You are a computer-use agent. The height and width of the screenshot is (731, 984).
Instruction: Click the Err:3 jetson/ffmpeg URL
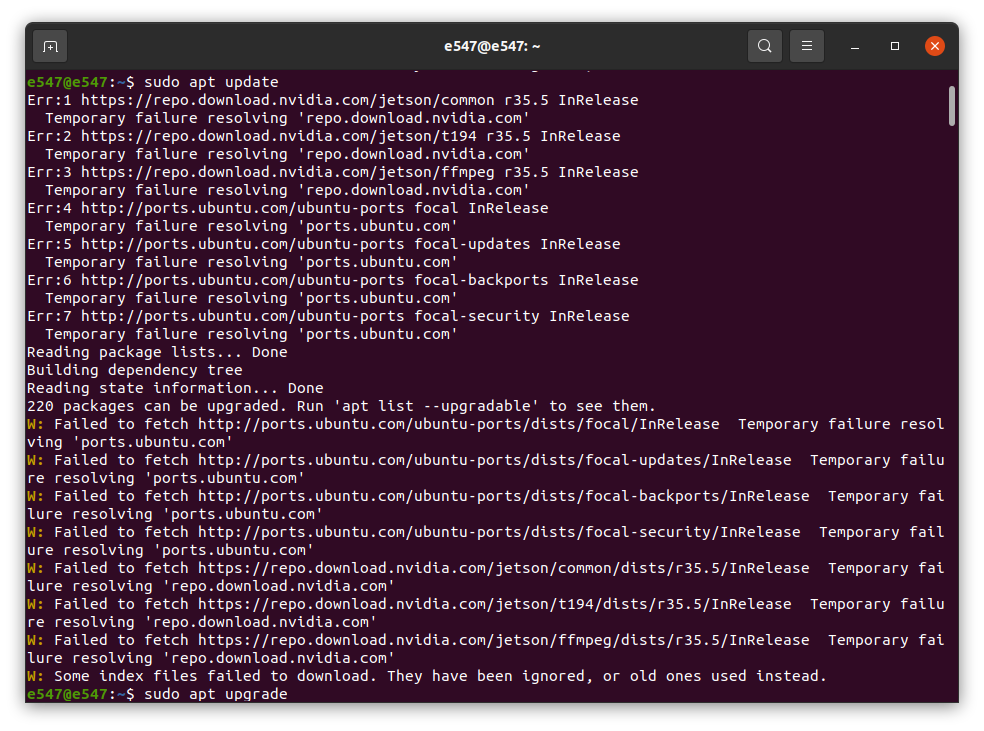pyautogui.click(x=287, y=173)
